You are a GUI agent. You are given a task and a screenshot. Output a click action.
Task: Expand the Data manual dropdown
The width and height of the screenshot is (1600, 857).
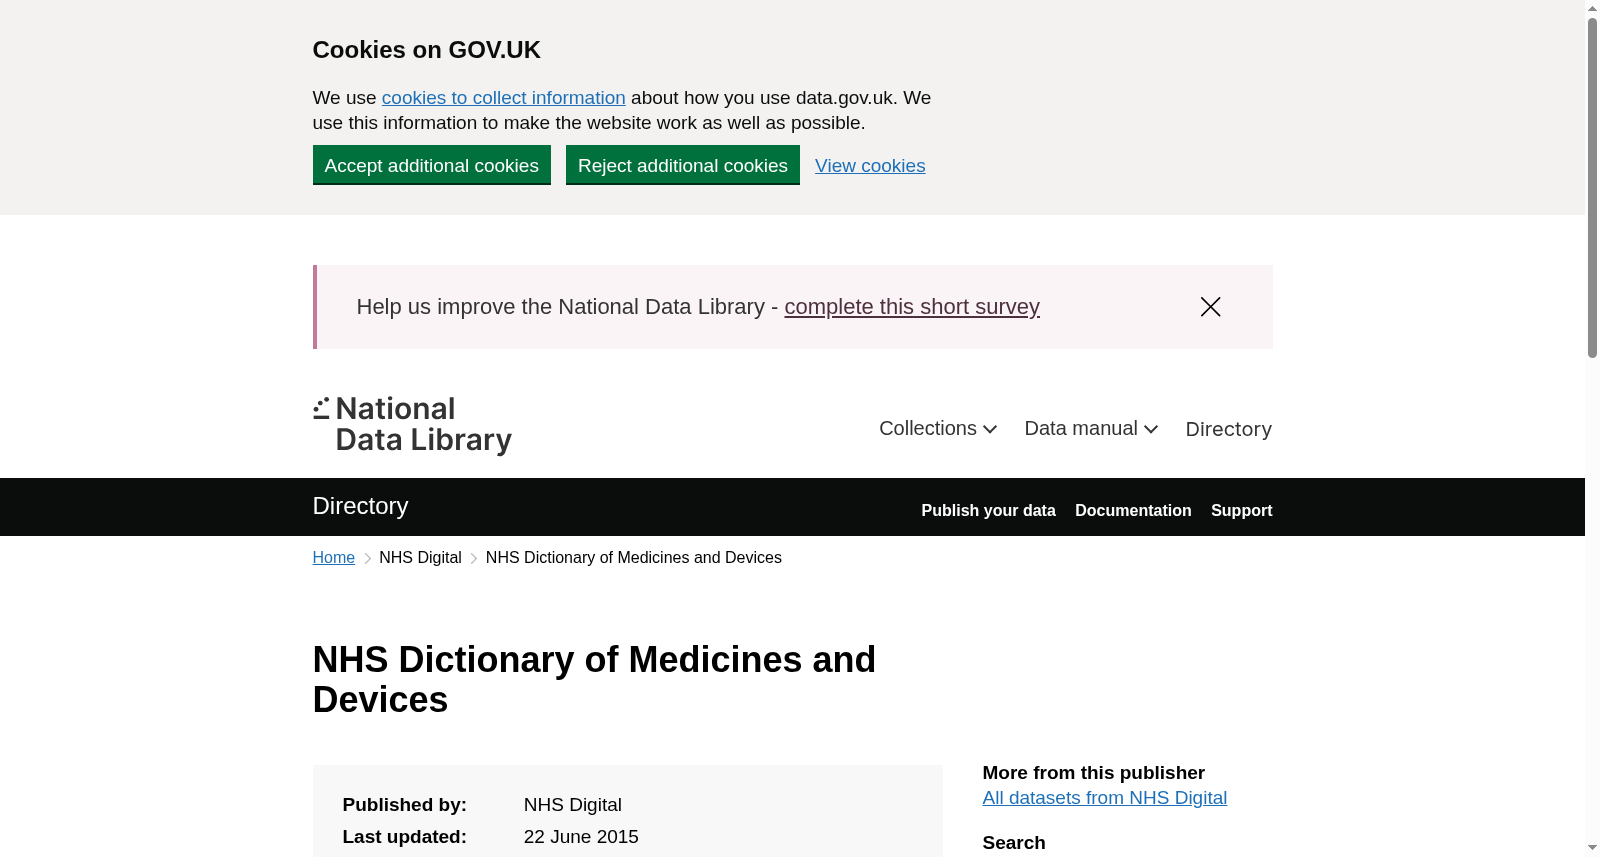coord(1091,428)
